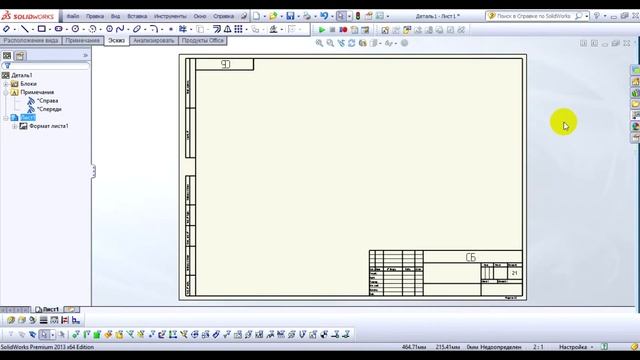Open the Файл menu

coord(73,16)
